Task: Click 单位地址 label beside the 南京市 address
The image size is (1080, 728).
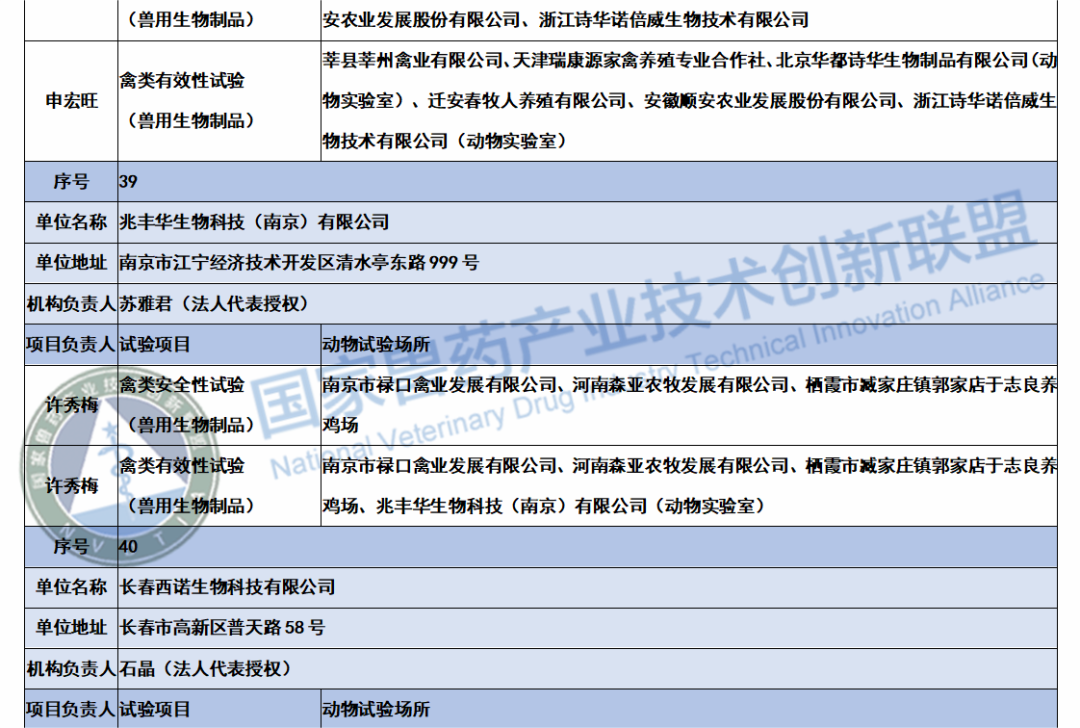Action: (72, 263)
